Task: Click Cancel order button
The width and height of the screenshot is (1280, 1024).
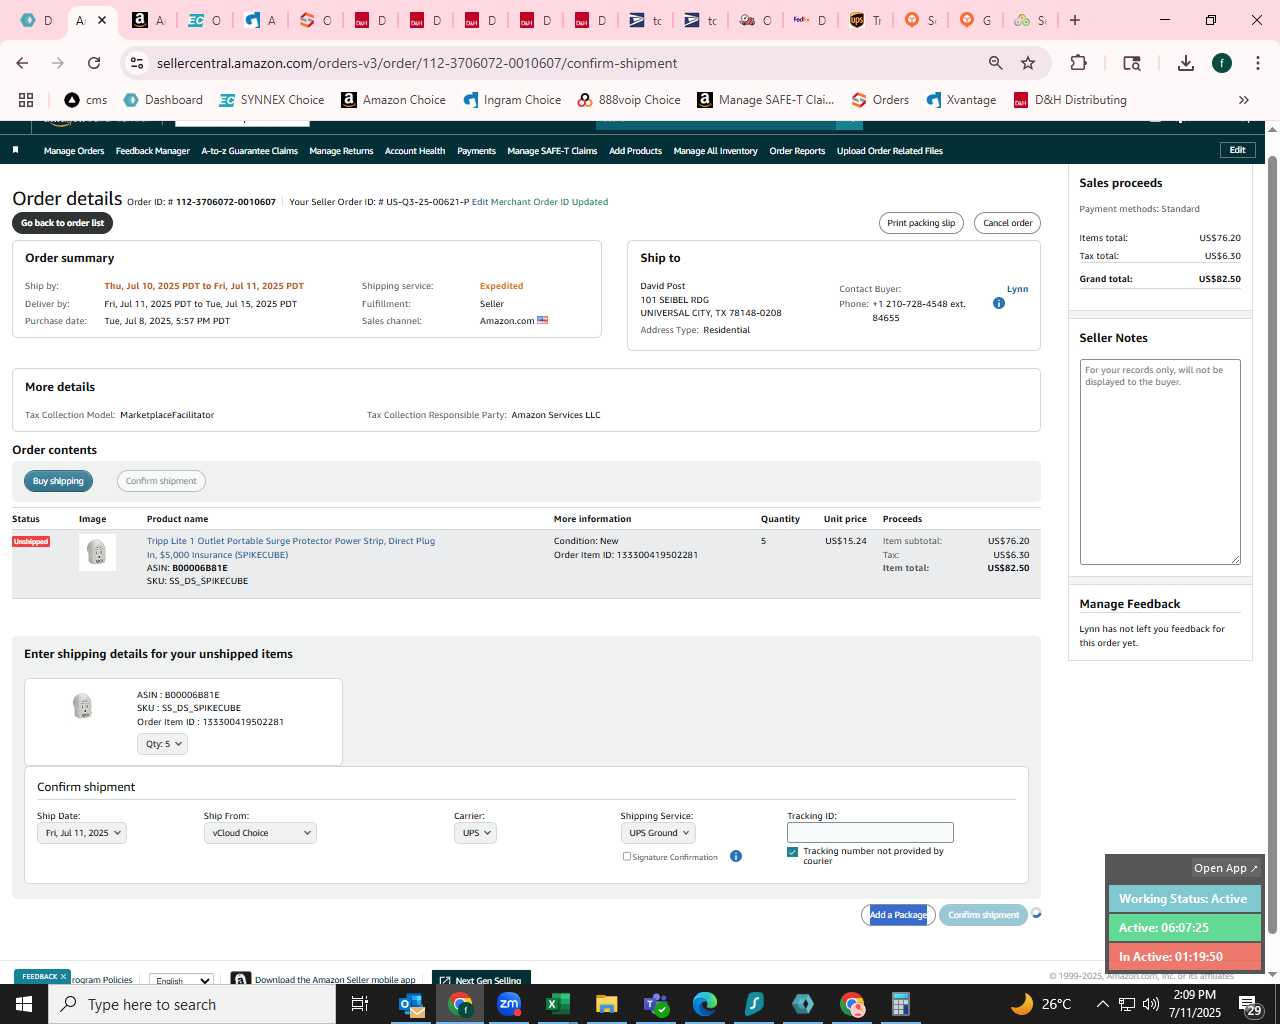Action: click(x=1007, y=223)
